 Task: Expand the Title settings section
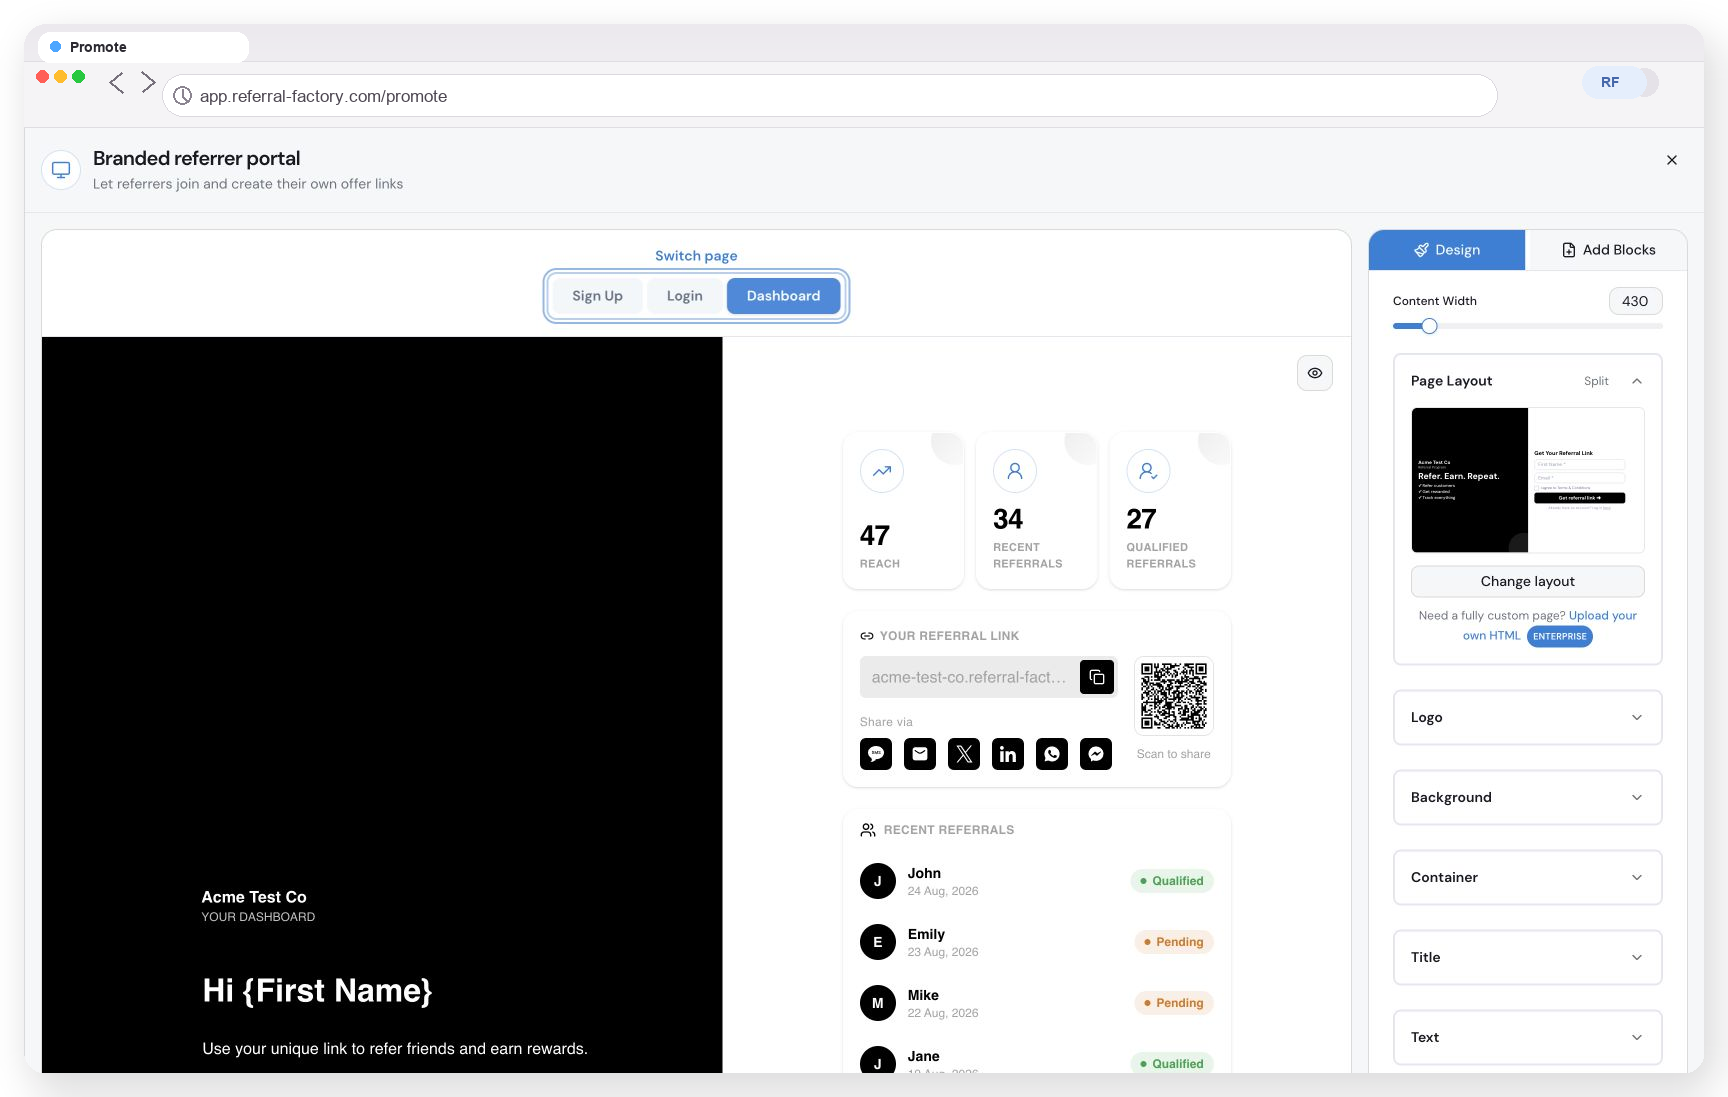[1528, 957]
